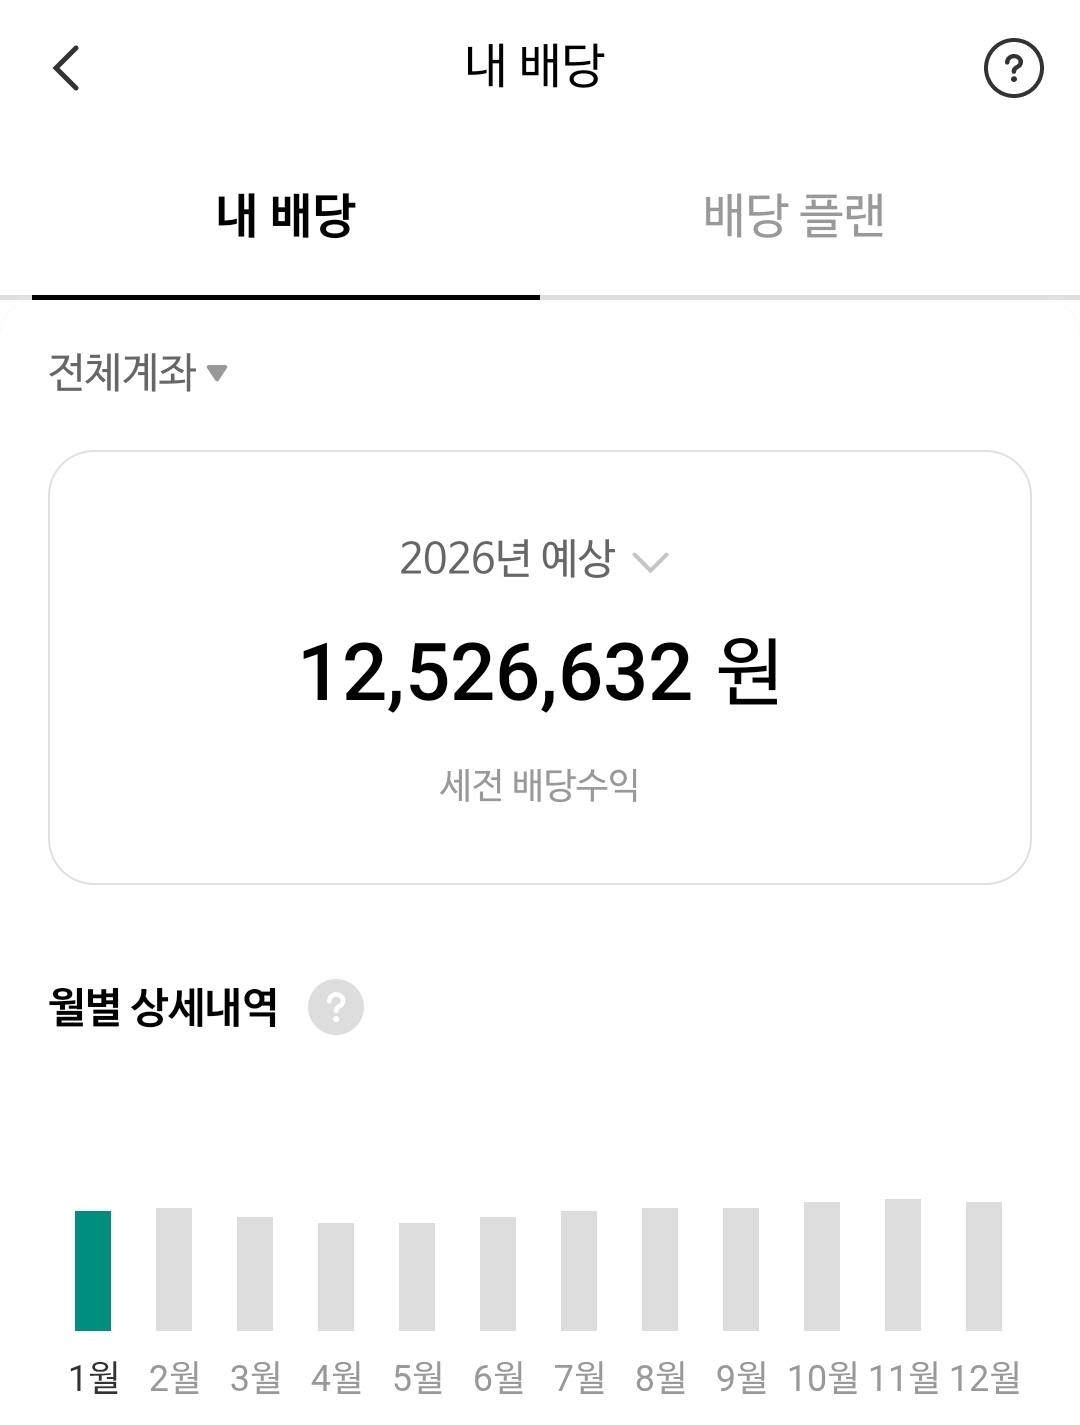Screen dimensions: 1080x1425
Task: Select the 10월 bar in chart
Action: pyautogui.click(x=822, y=1266)
